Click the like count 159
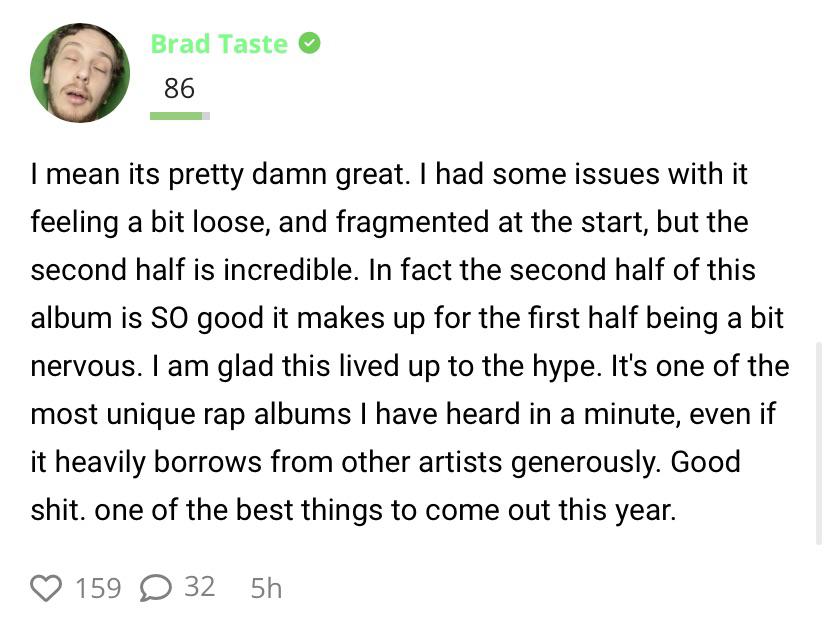828x629 pixels. point(97,589)
